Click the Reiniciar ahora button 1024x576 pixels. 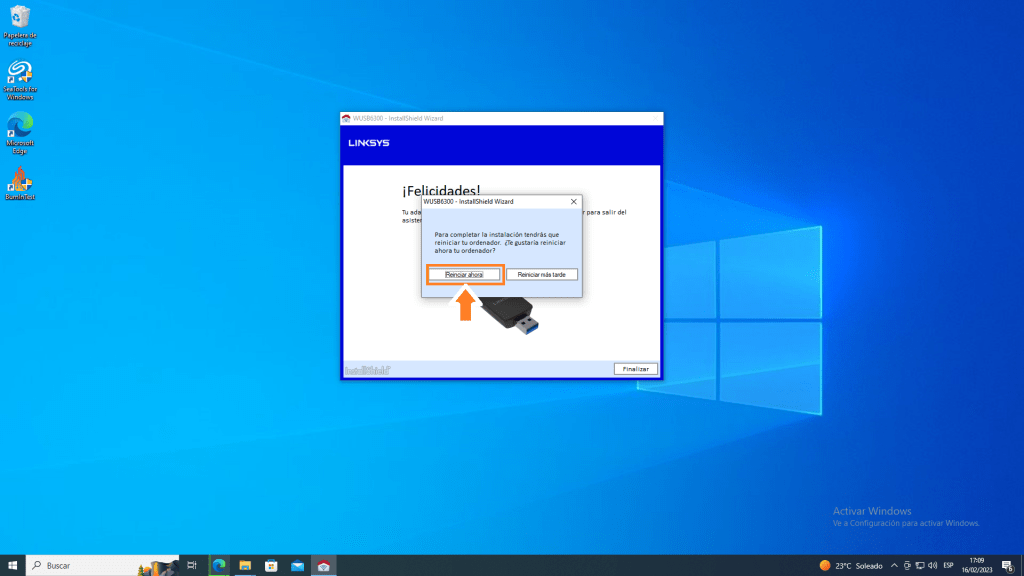(463, 274)
